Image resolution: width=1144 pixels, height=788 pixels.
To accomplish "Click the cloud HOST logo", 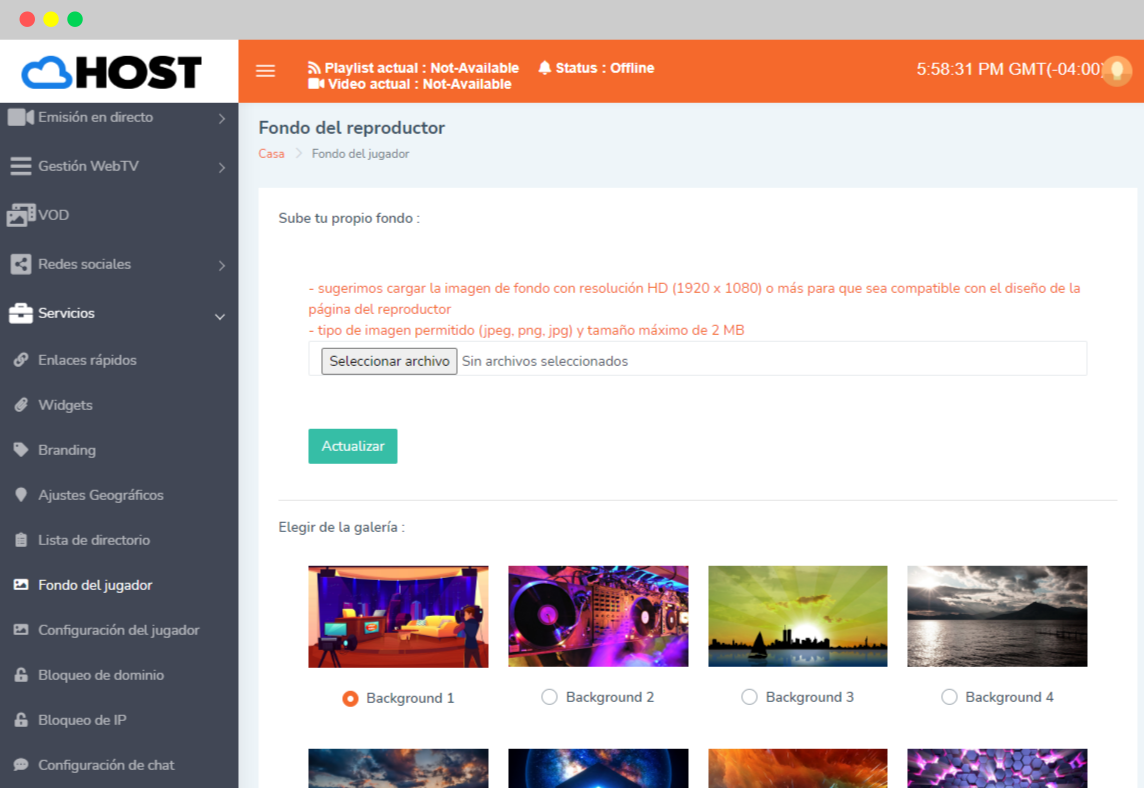I will (112, 72).
